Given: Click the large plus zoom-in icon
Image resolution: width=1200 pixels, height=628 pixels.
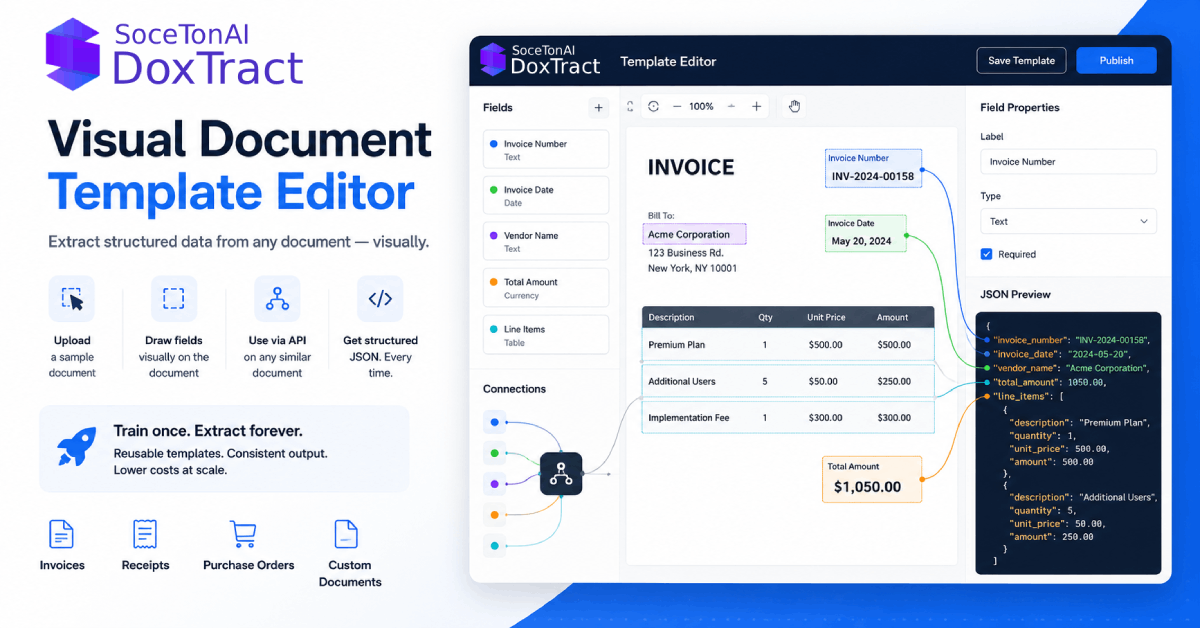Looking at the screenshot, I should tap(756, 106).
